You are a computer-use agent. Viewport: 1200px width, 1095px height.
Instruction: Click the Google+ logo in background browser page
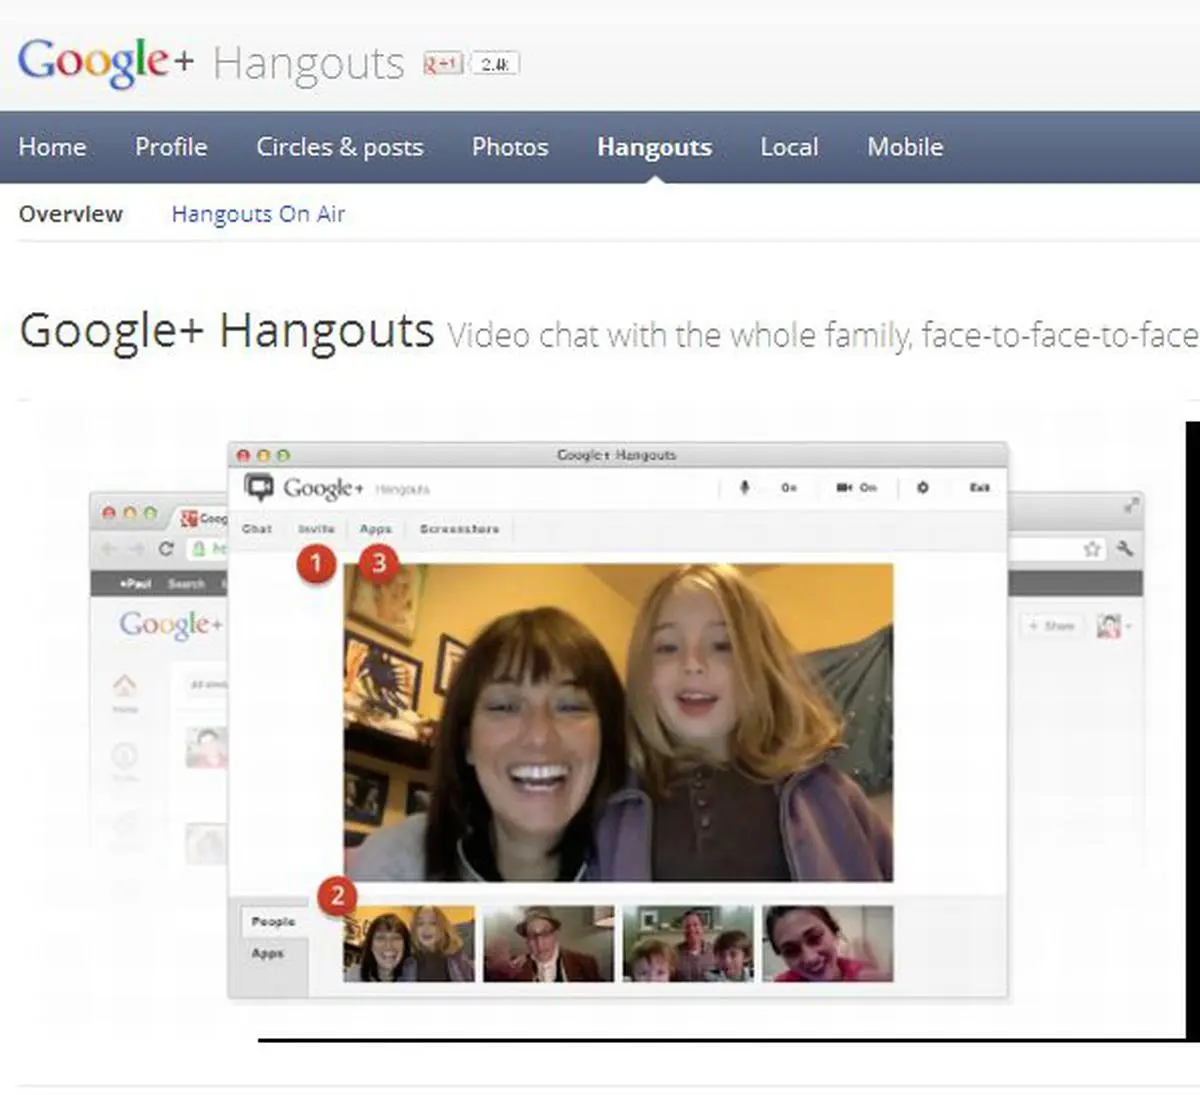pos(171,625)
